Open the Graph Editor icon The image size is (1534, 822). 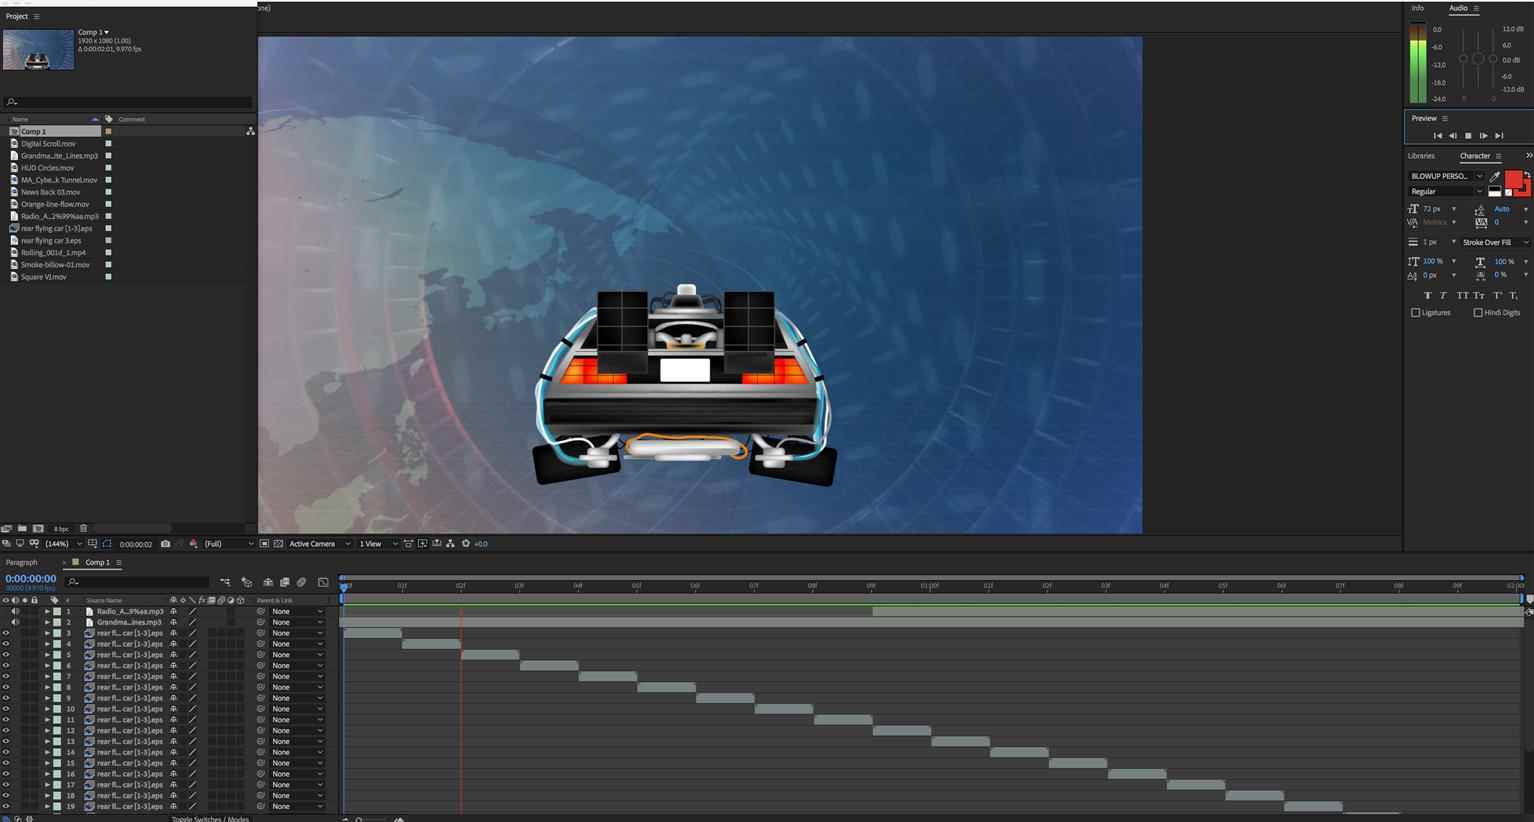(323, 582)
